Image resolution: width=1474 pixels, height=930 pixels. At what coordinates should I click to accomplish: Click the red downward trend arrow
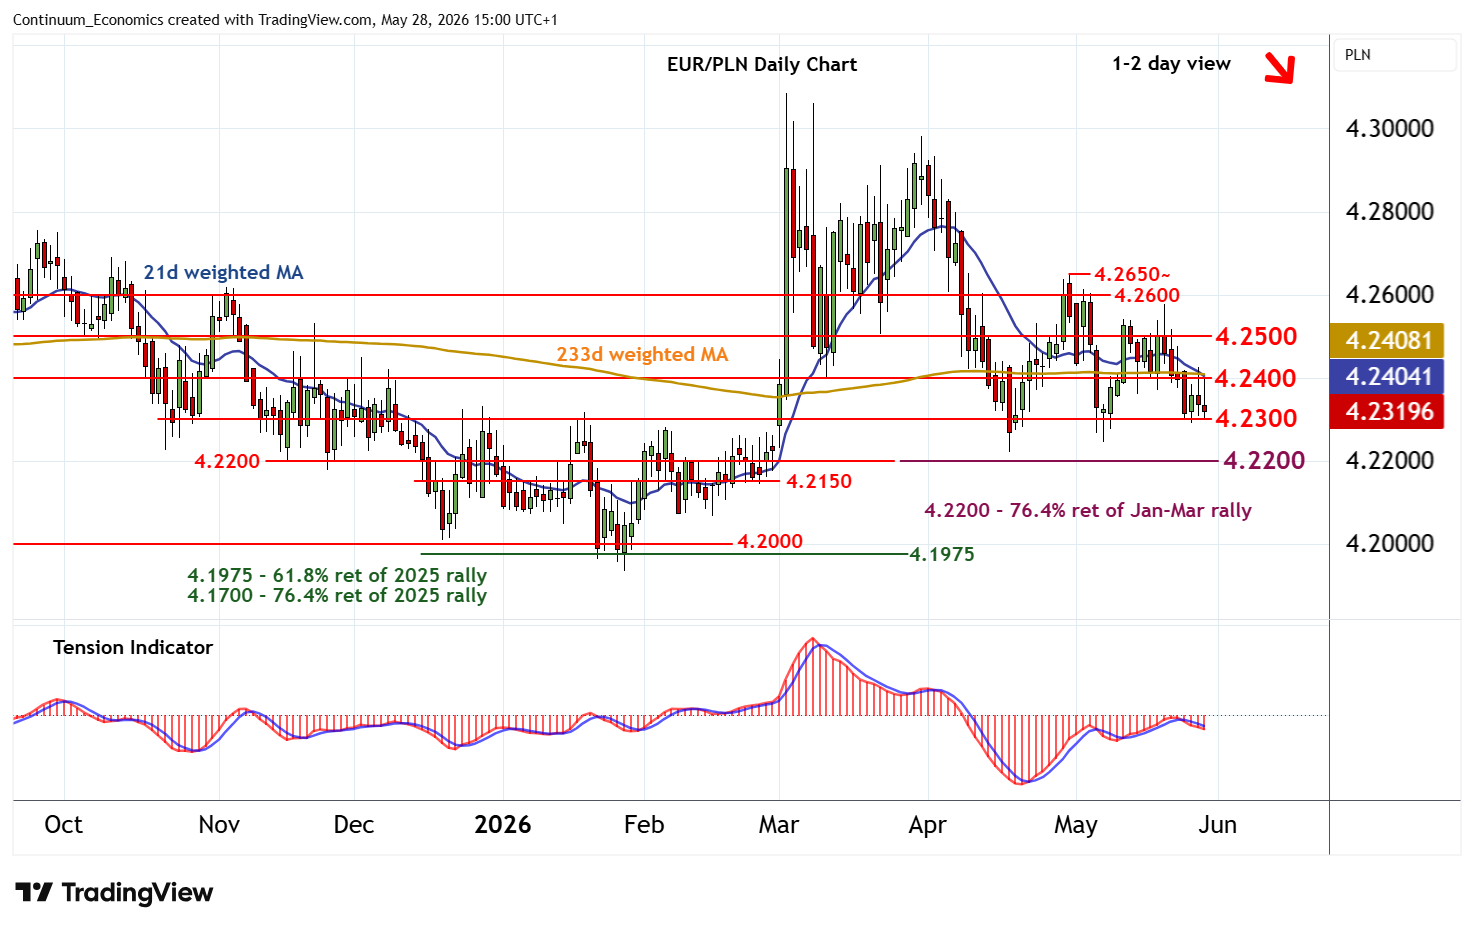[1279, 68]
